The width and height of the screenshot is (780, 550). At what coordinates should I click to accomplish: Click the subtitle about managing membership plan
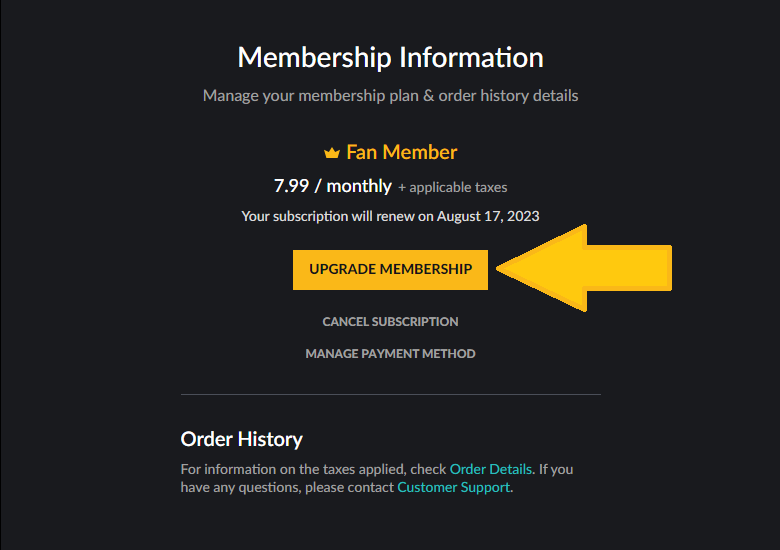coord(390,95)
